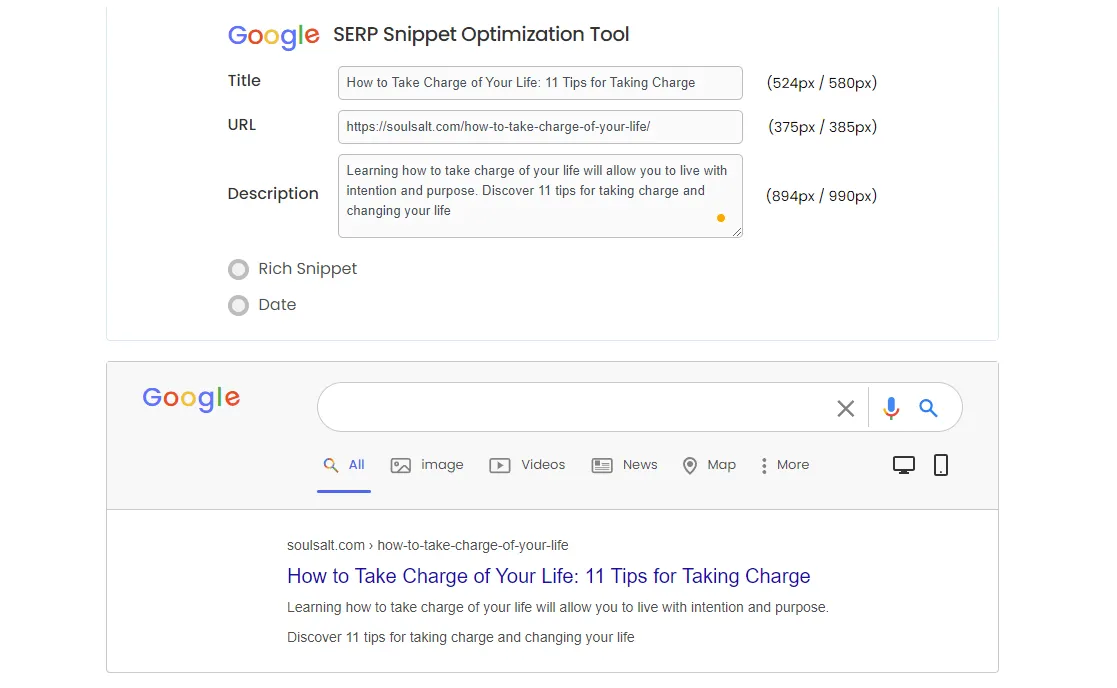Enable the Date option
The width and height of the screenshot is (1117, 688).
[238, 305]
